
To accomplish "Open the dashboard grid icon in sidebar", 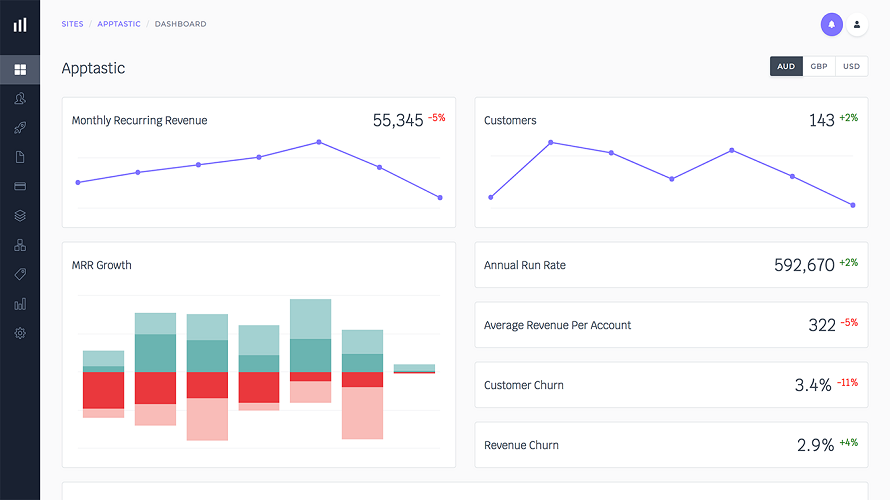I will pyautogui.click(x=20, y=69).
